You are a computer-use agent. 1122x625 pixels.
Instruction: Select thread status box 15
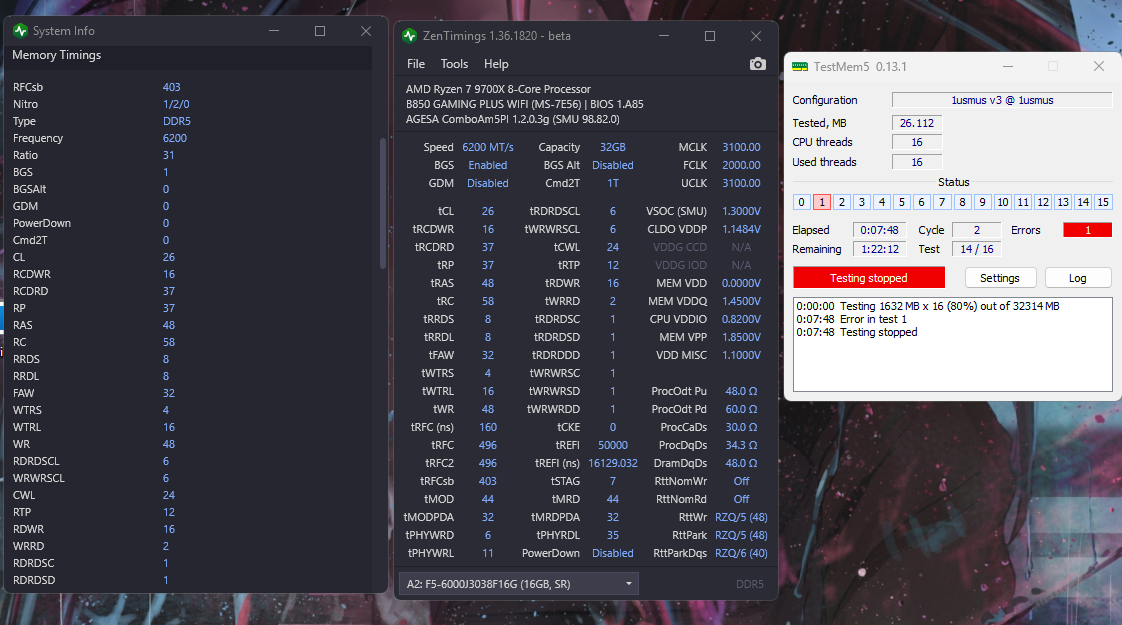click(1103, 202)
